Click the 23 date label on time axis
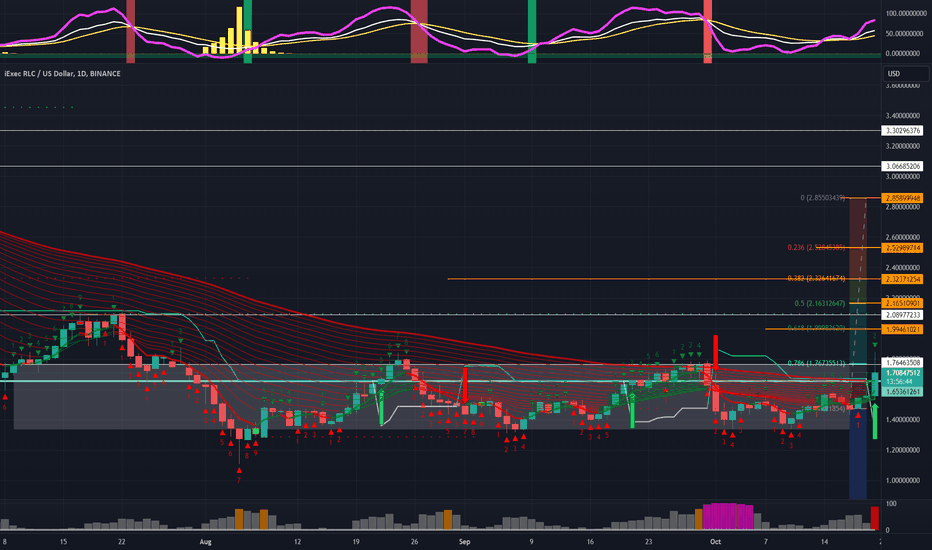 [x=648, y=542]
